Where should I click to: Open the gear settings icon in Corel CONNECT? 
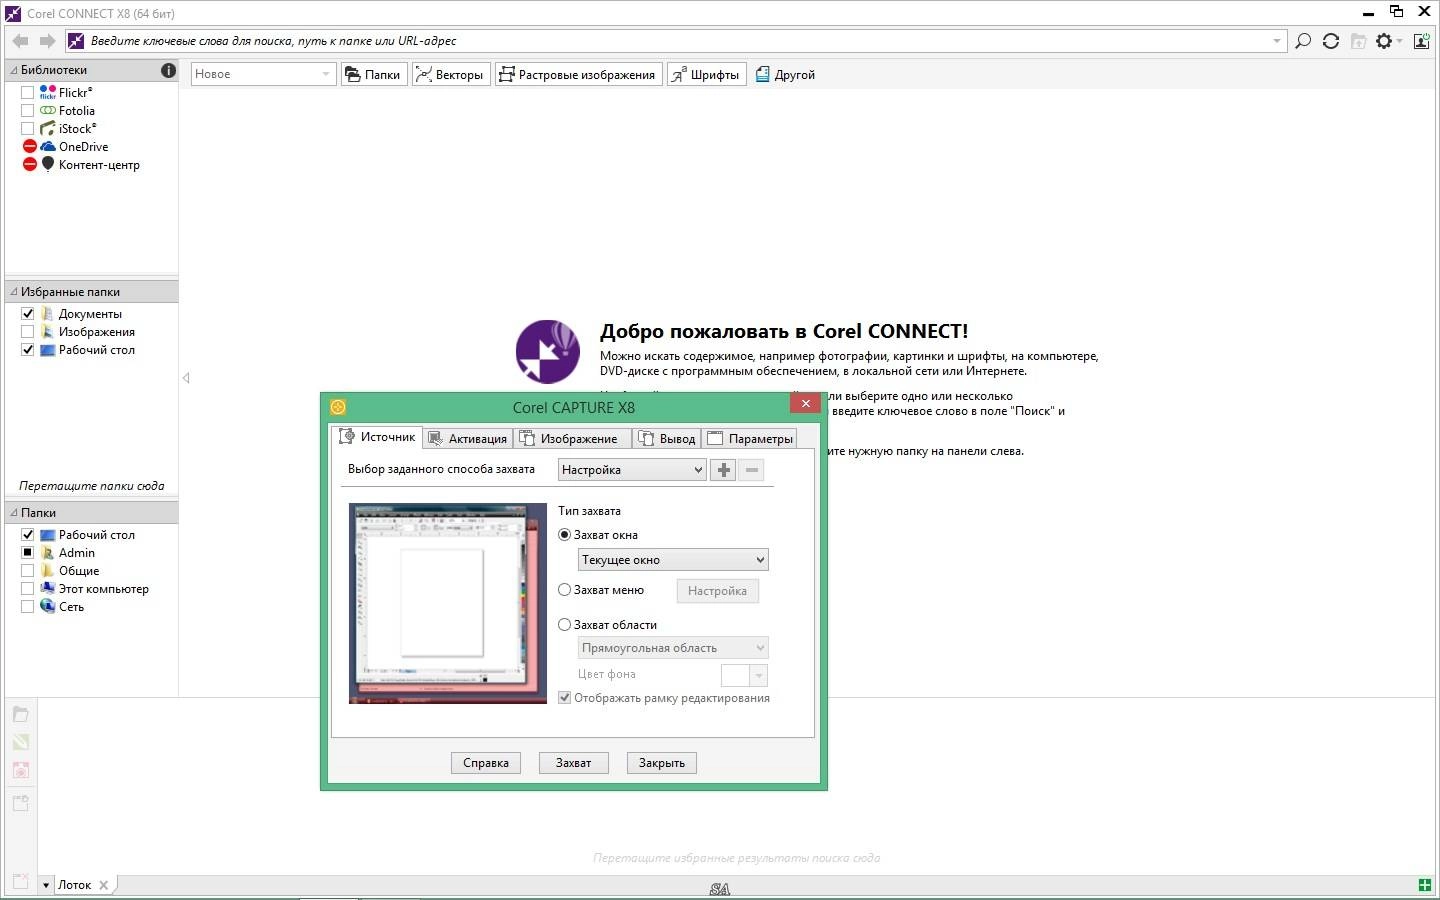[1384, 41]
